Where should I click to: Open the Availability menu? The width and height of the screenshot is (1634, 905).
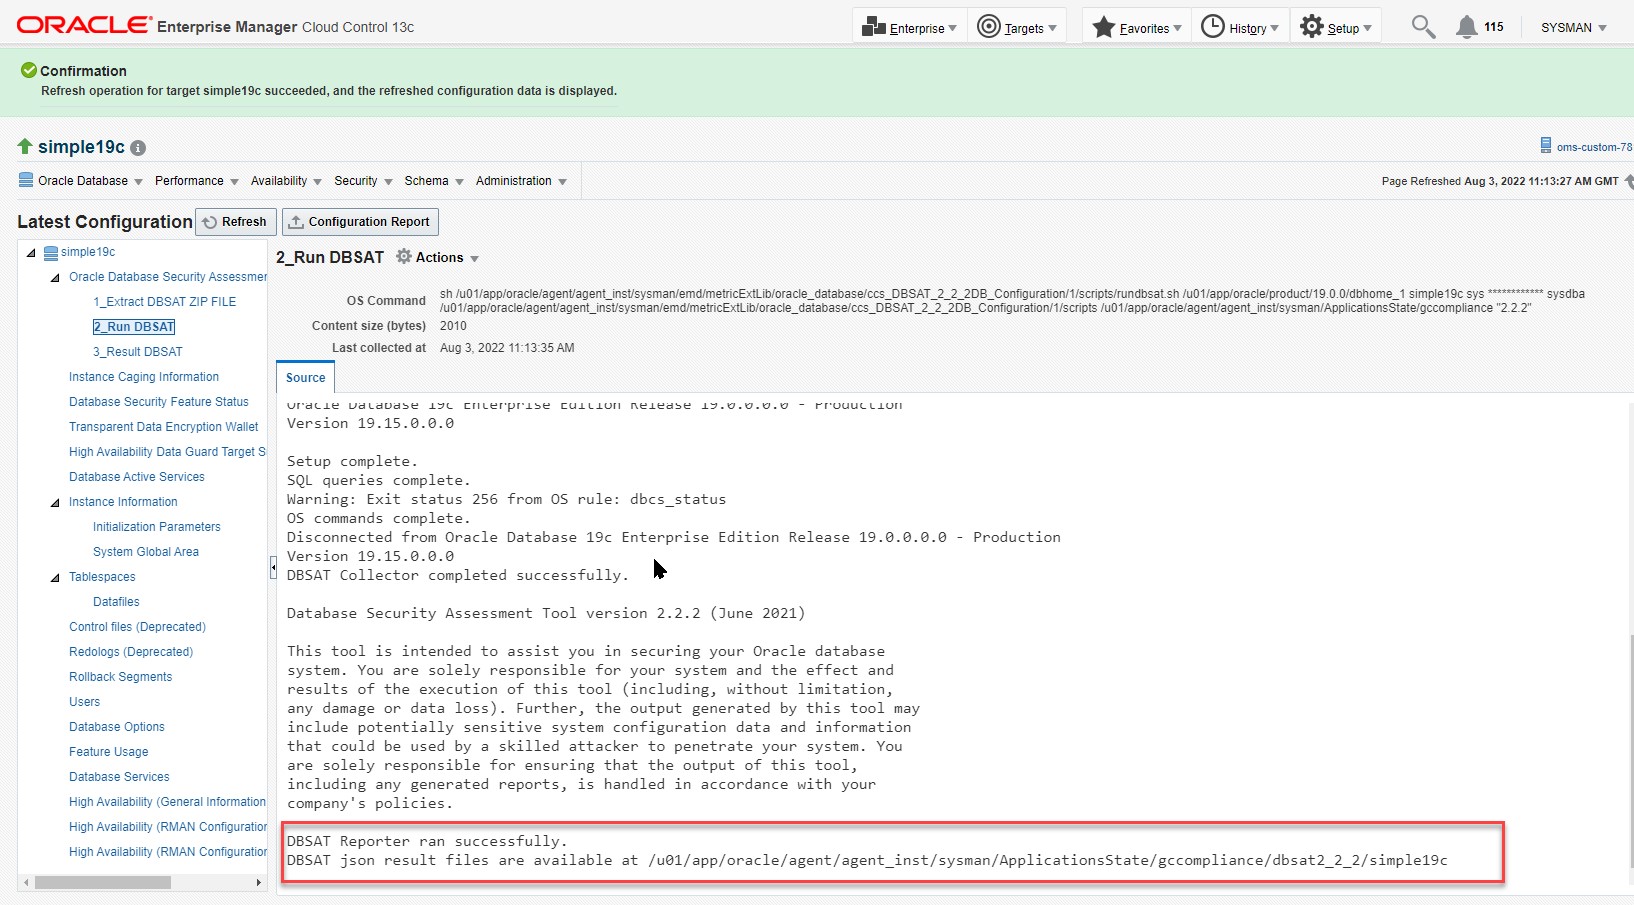[286, 181]
